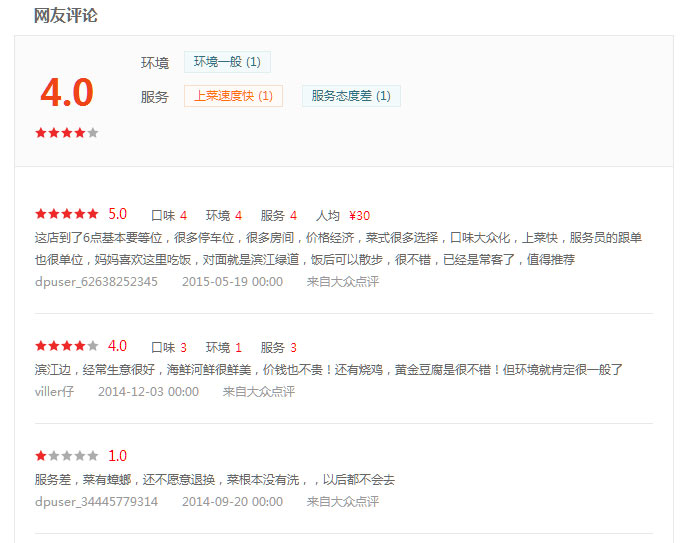Click 来自大众点评 under the 2014-09-20 review
Viewport: 688px width, 543px height.
point(343,502)
